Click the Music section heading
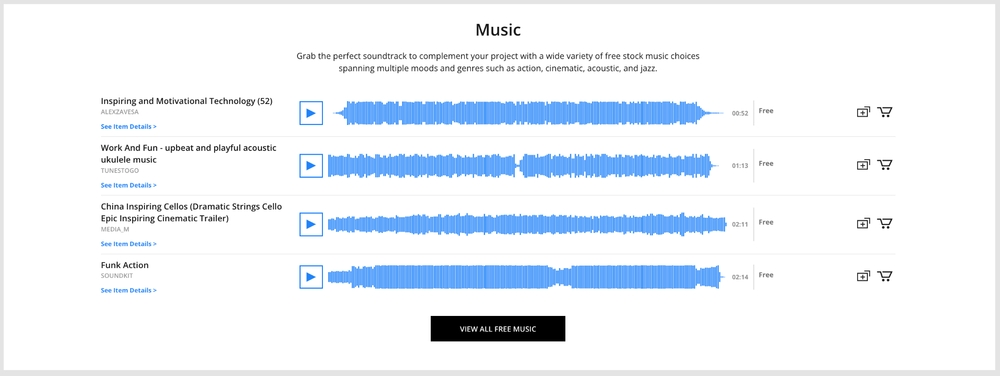Screen dimensions: 1000x376 pos(498,29)
